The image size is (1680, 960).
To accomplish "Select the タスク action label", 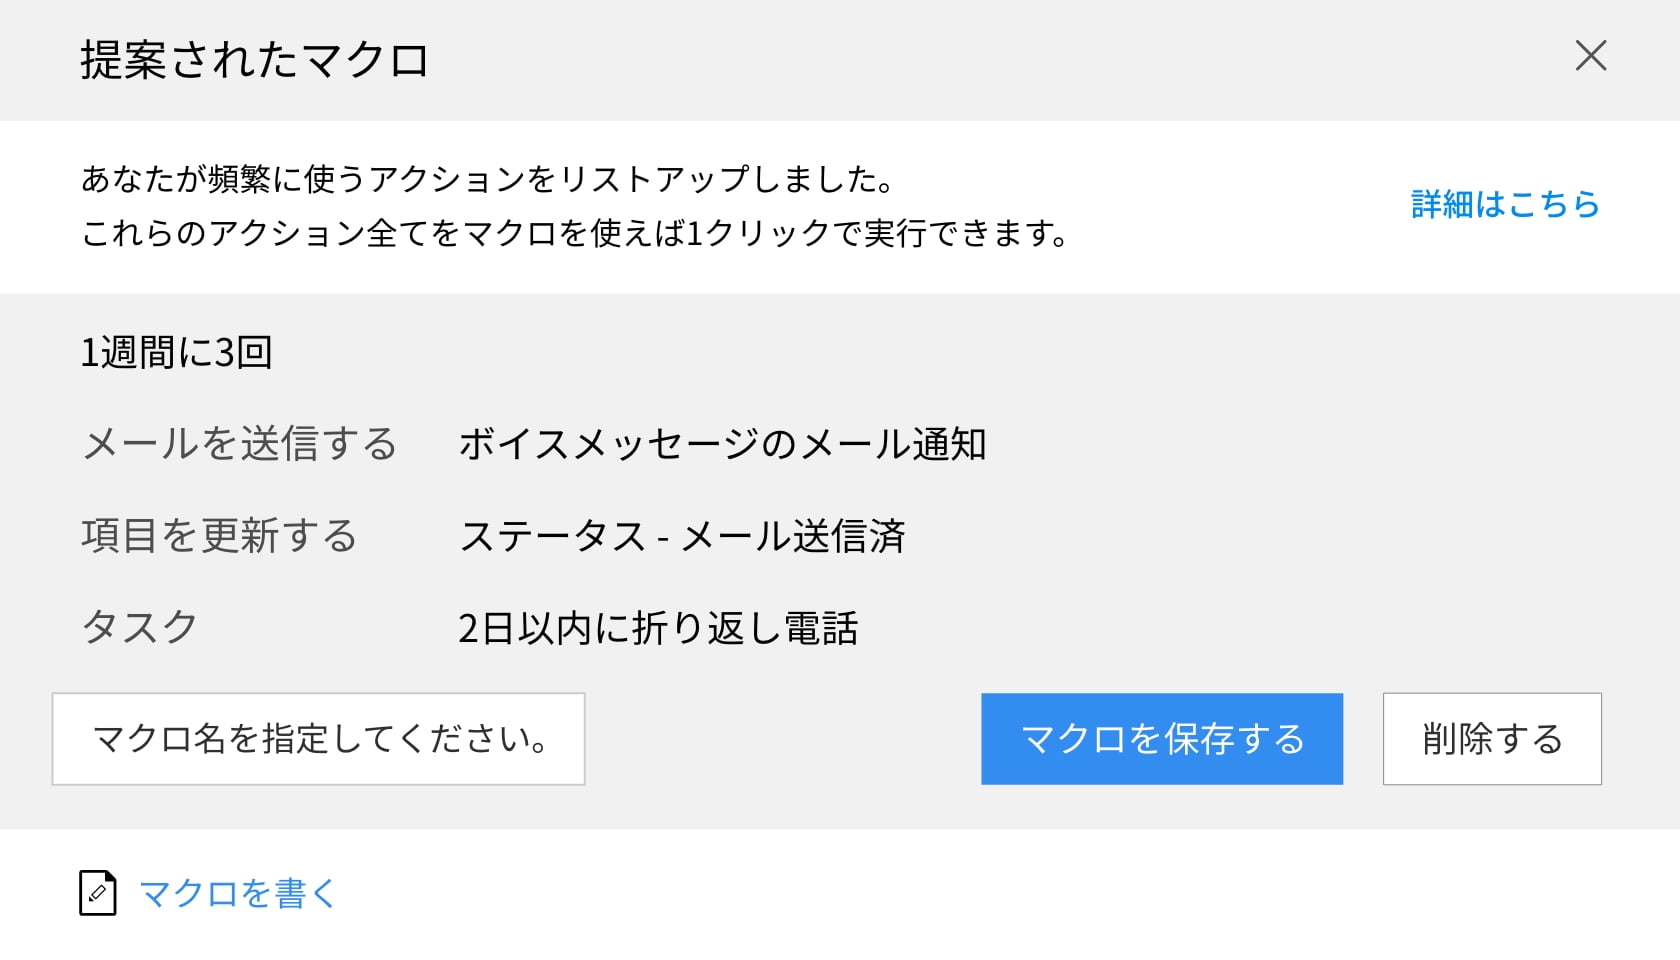I will [140, 628].
